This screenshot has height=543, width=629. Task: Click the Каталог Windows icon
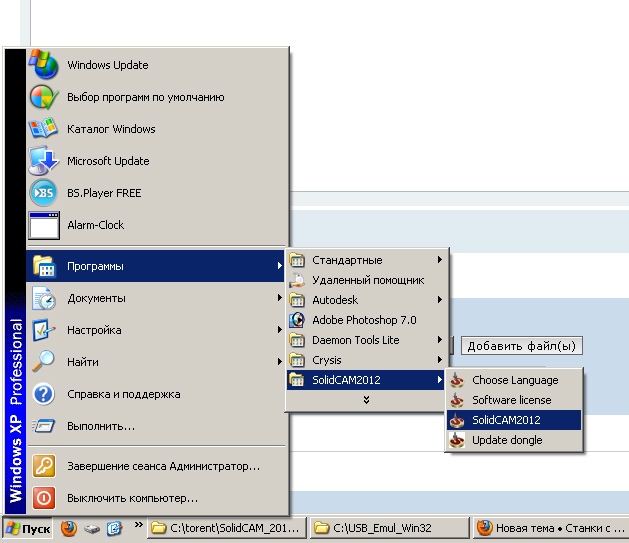coord(43,129)
